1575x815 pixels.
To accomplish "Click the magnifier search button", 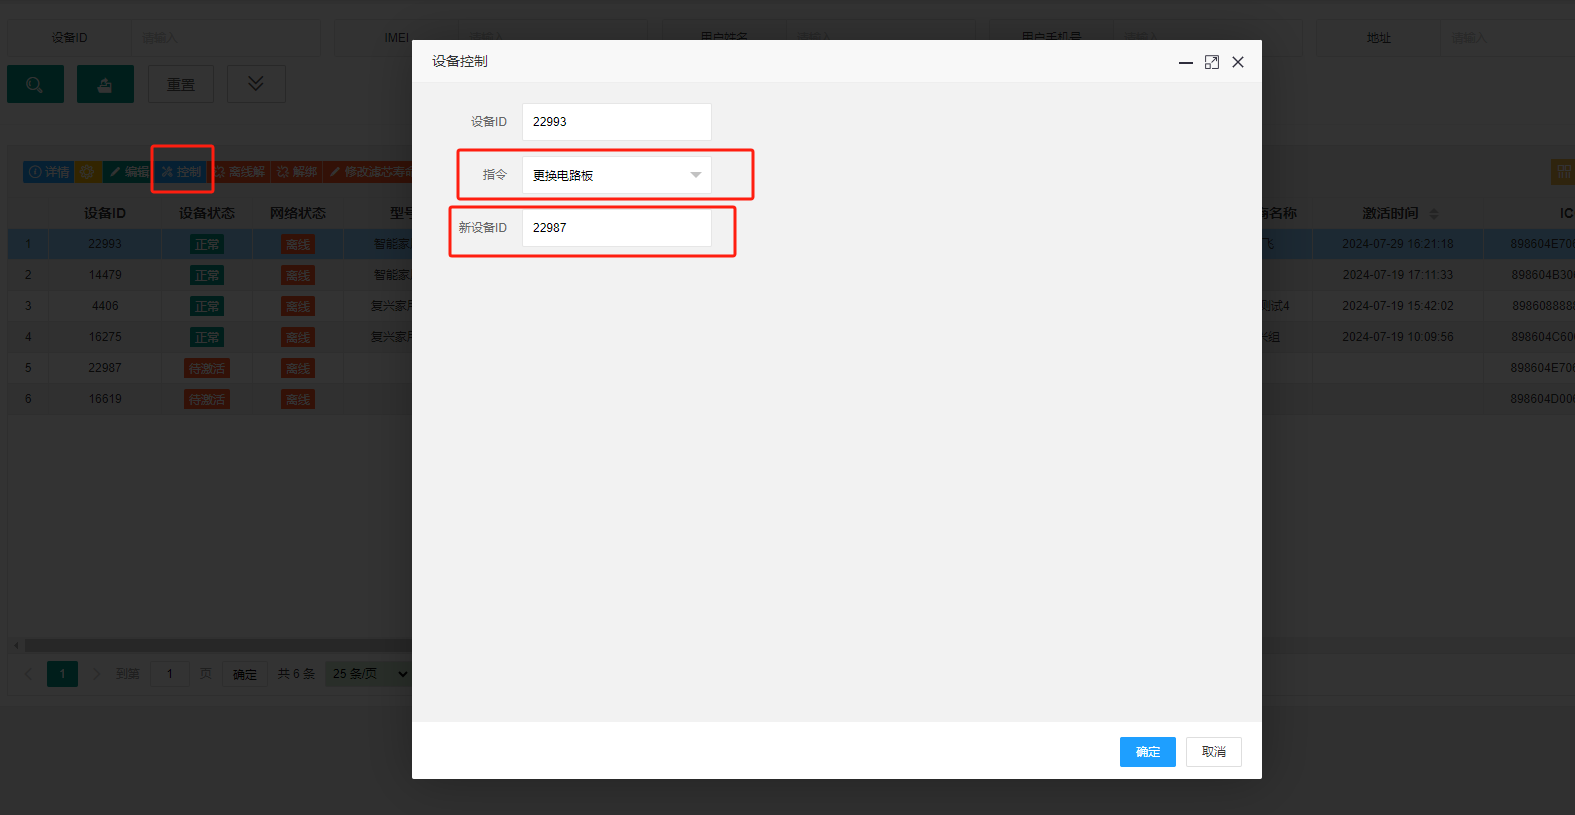I will (35, 84).
